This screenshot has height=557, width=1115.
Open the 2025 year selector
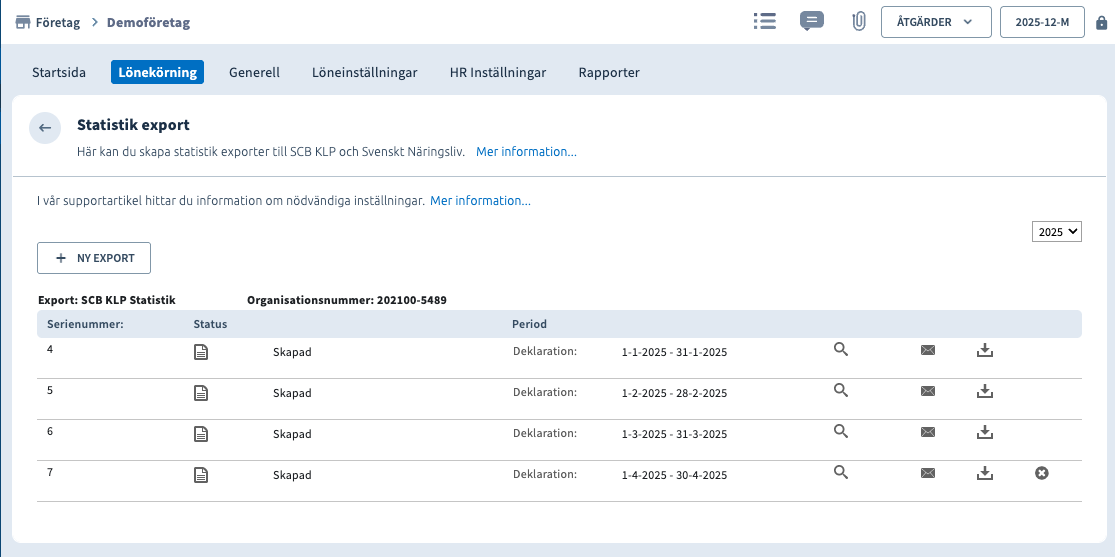[1057, 231]
